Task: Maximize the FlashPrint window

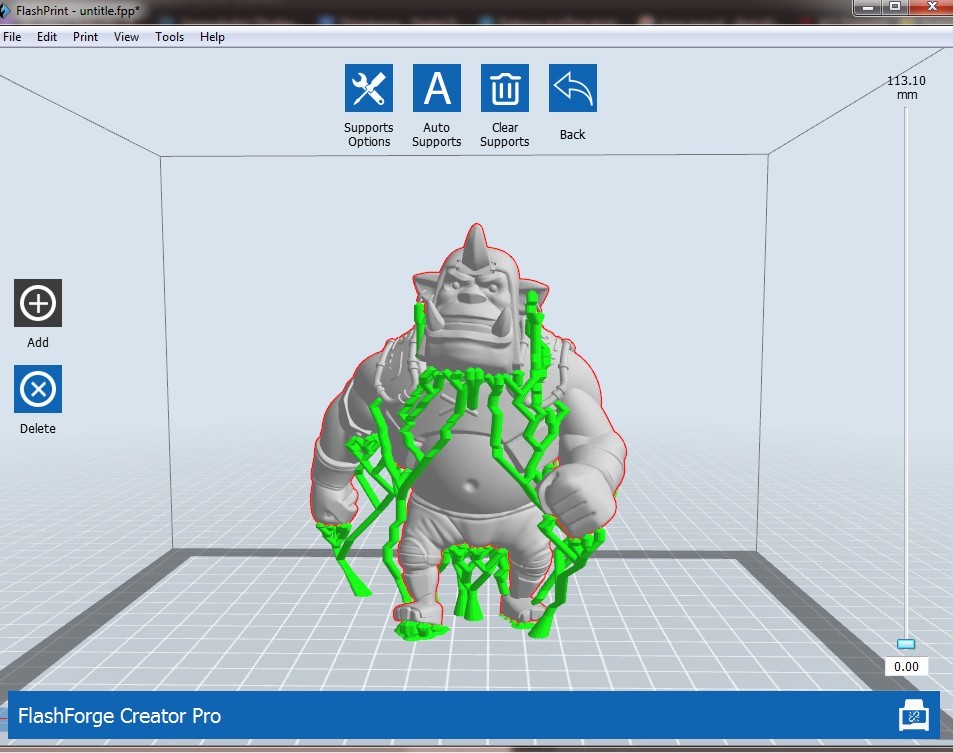Action: (x=895, y=7)
